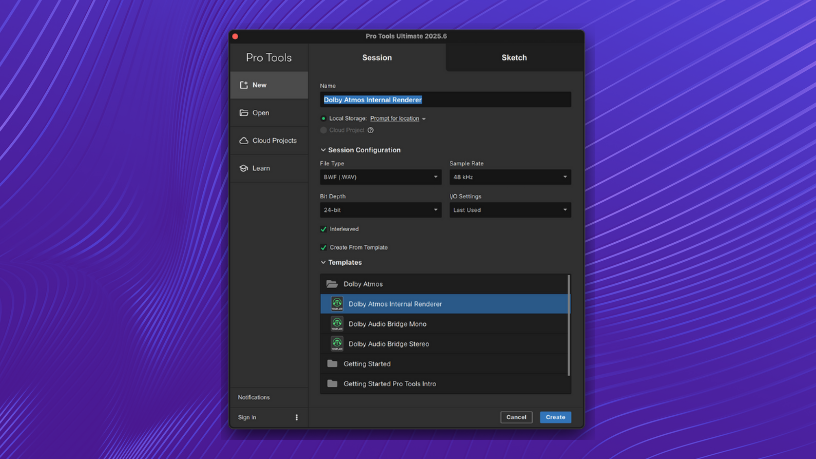Viewport: 816px width, 459px height.
Task: Open the Bit Depth dropdown
Action: 380,210
